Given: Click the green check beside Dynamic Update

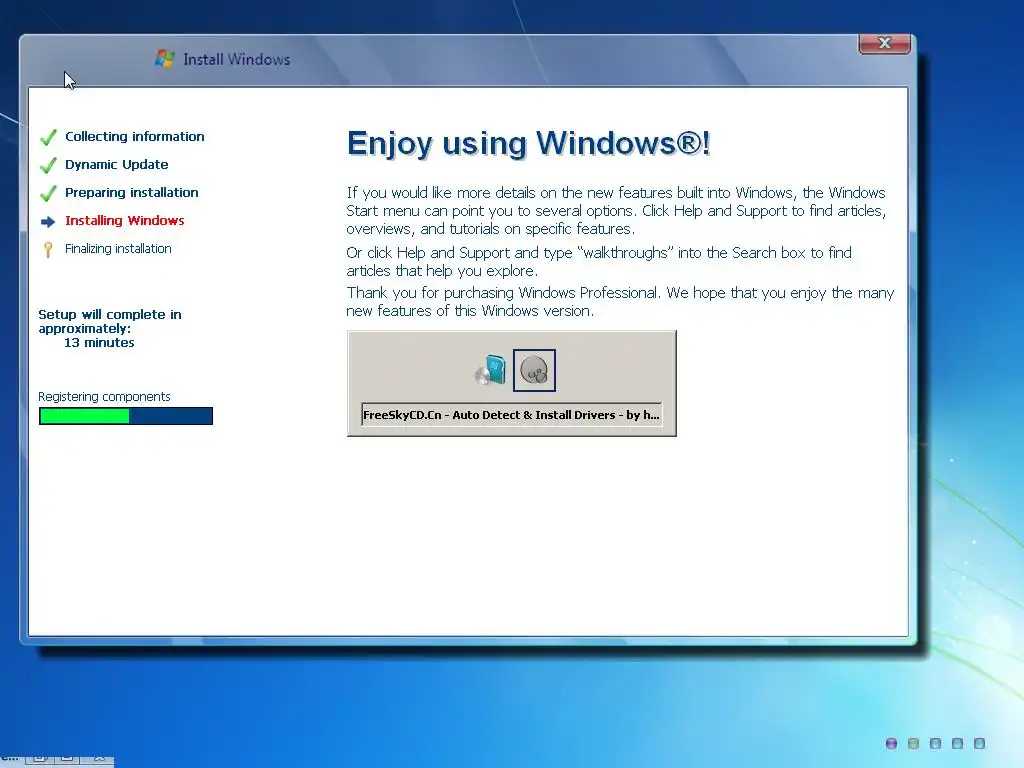Looking at the screenshot, I should pos(48,165).
